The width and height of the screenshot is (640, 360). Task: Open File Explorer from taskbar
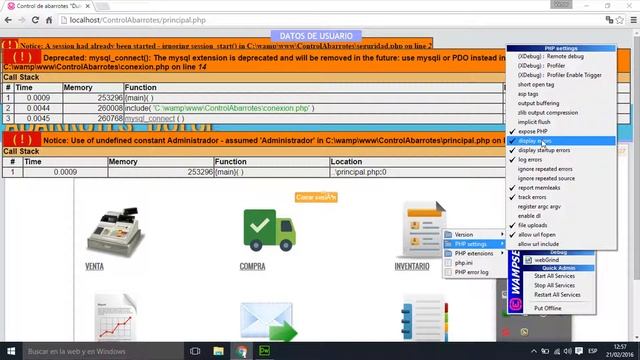pos(218,351)
